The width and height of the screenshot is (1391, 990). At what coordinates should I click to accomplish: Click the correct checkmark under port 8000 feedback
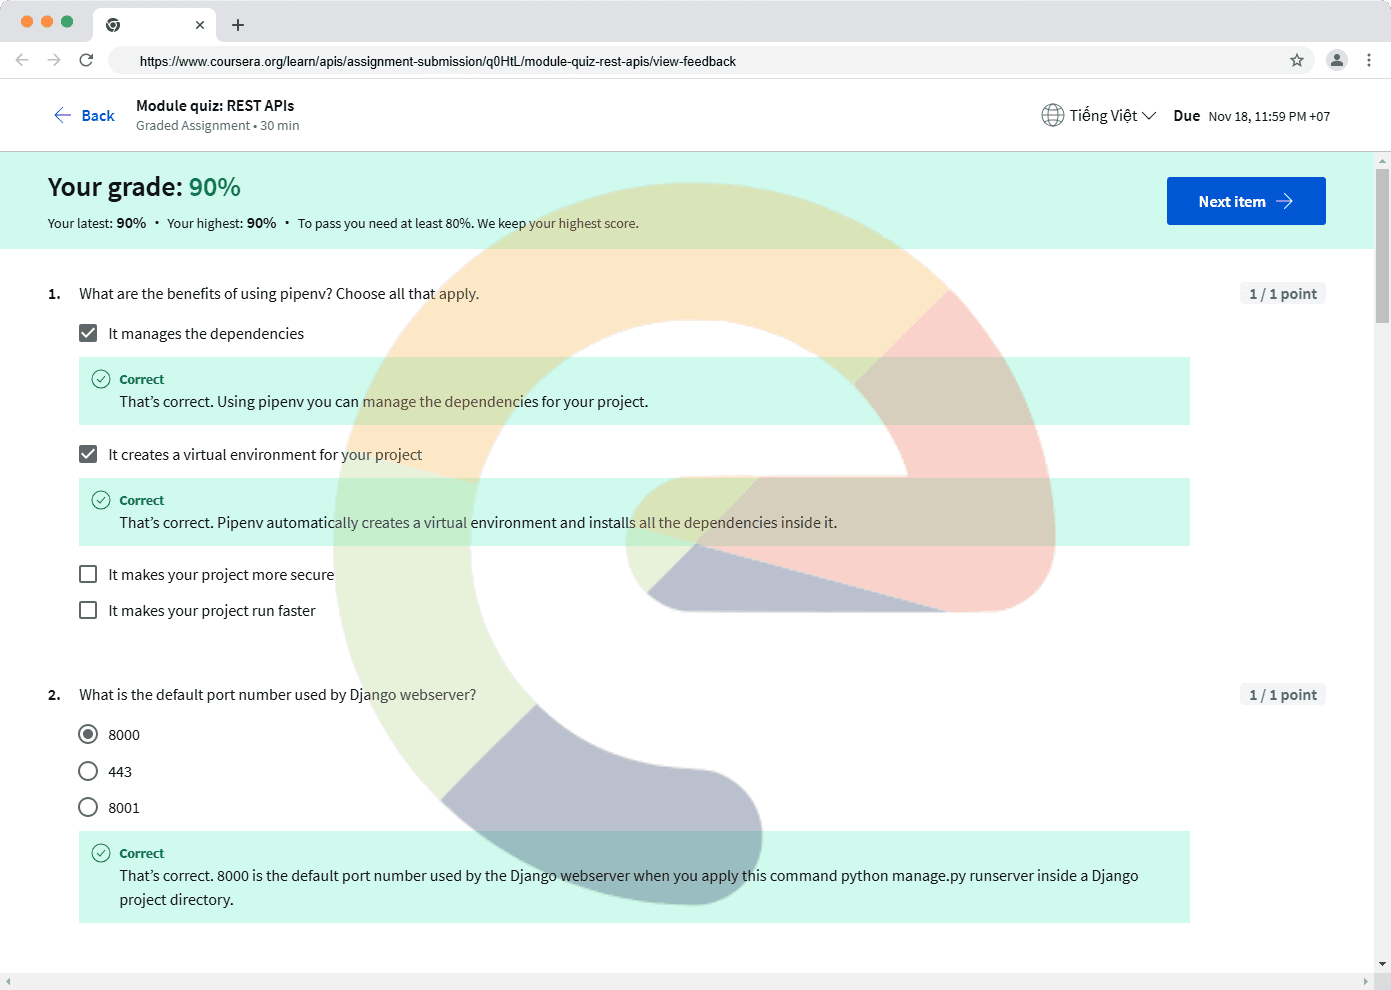tap(101, 853)
